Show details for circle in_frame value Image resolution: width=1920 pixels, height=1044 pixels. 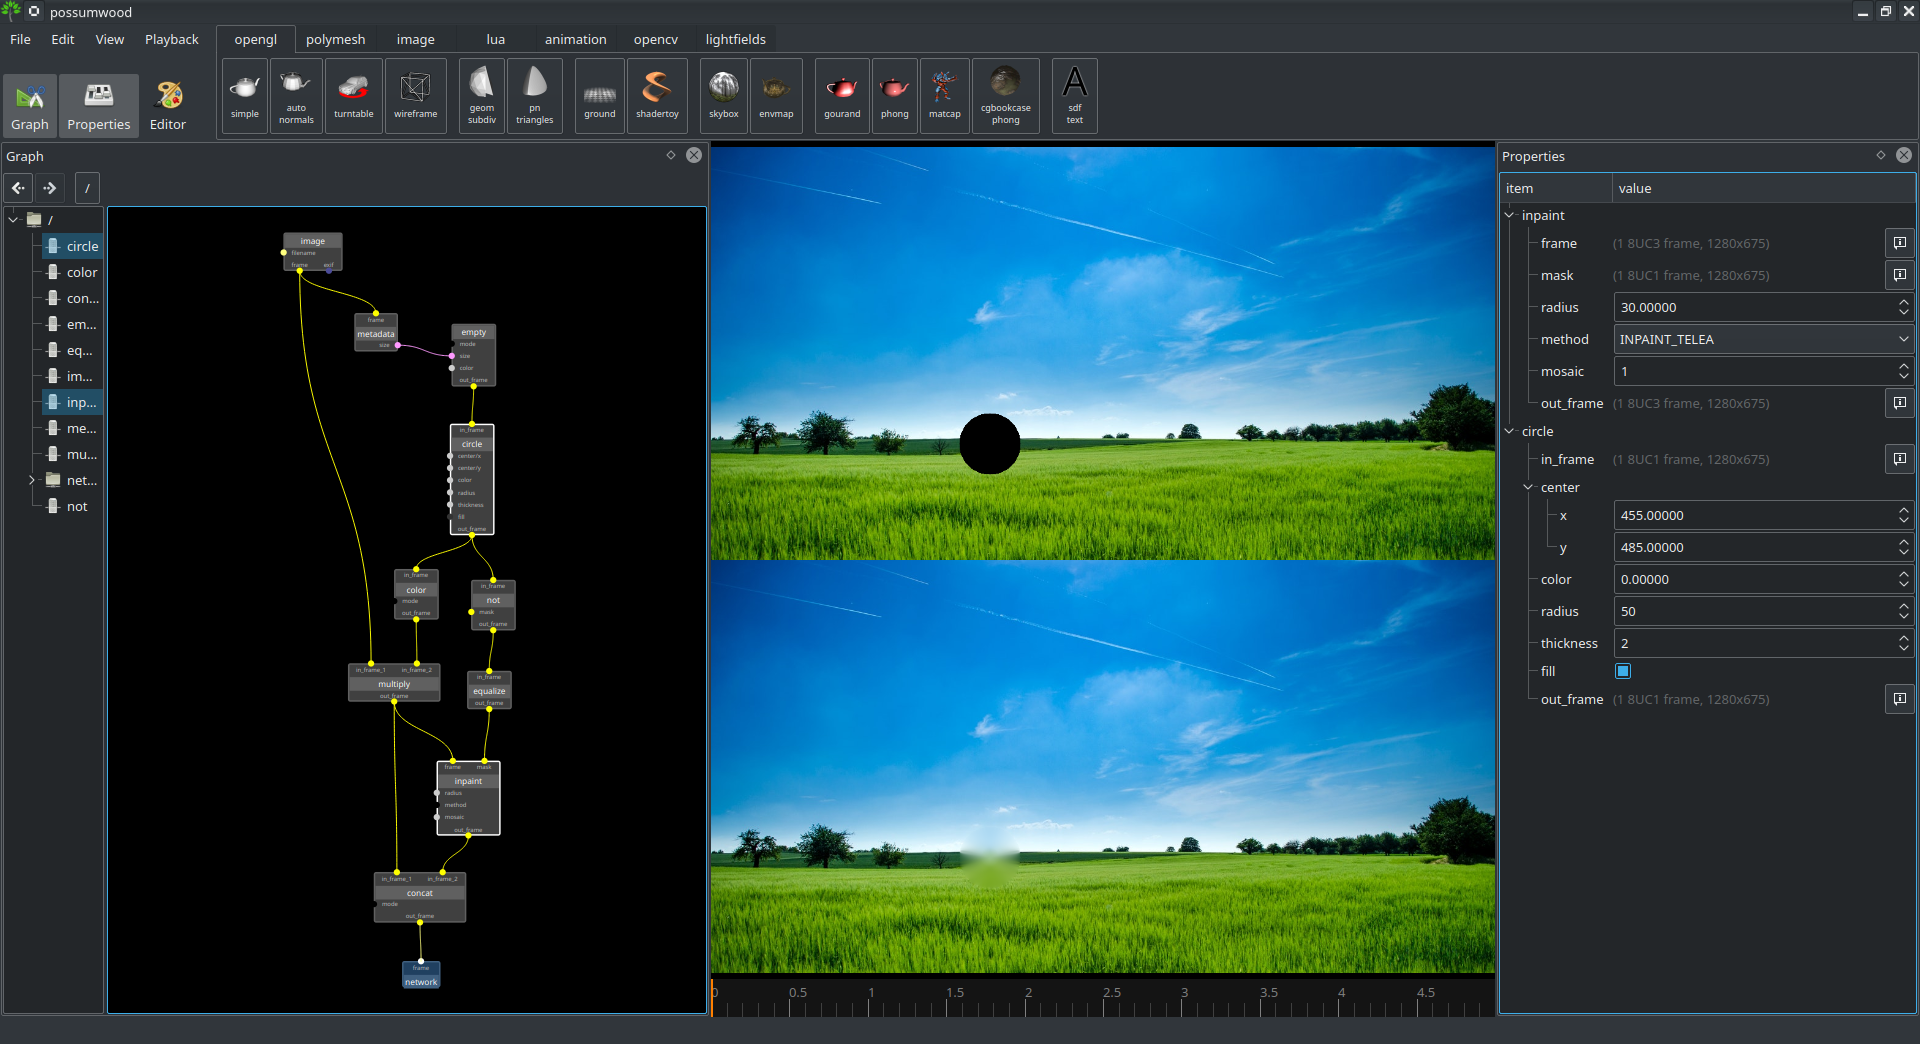(1899, 459)
